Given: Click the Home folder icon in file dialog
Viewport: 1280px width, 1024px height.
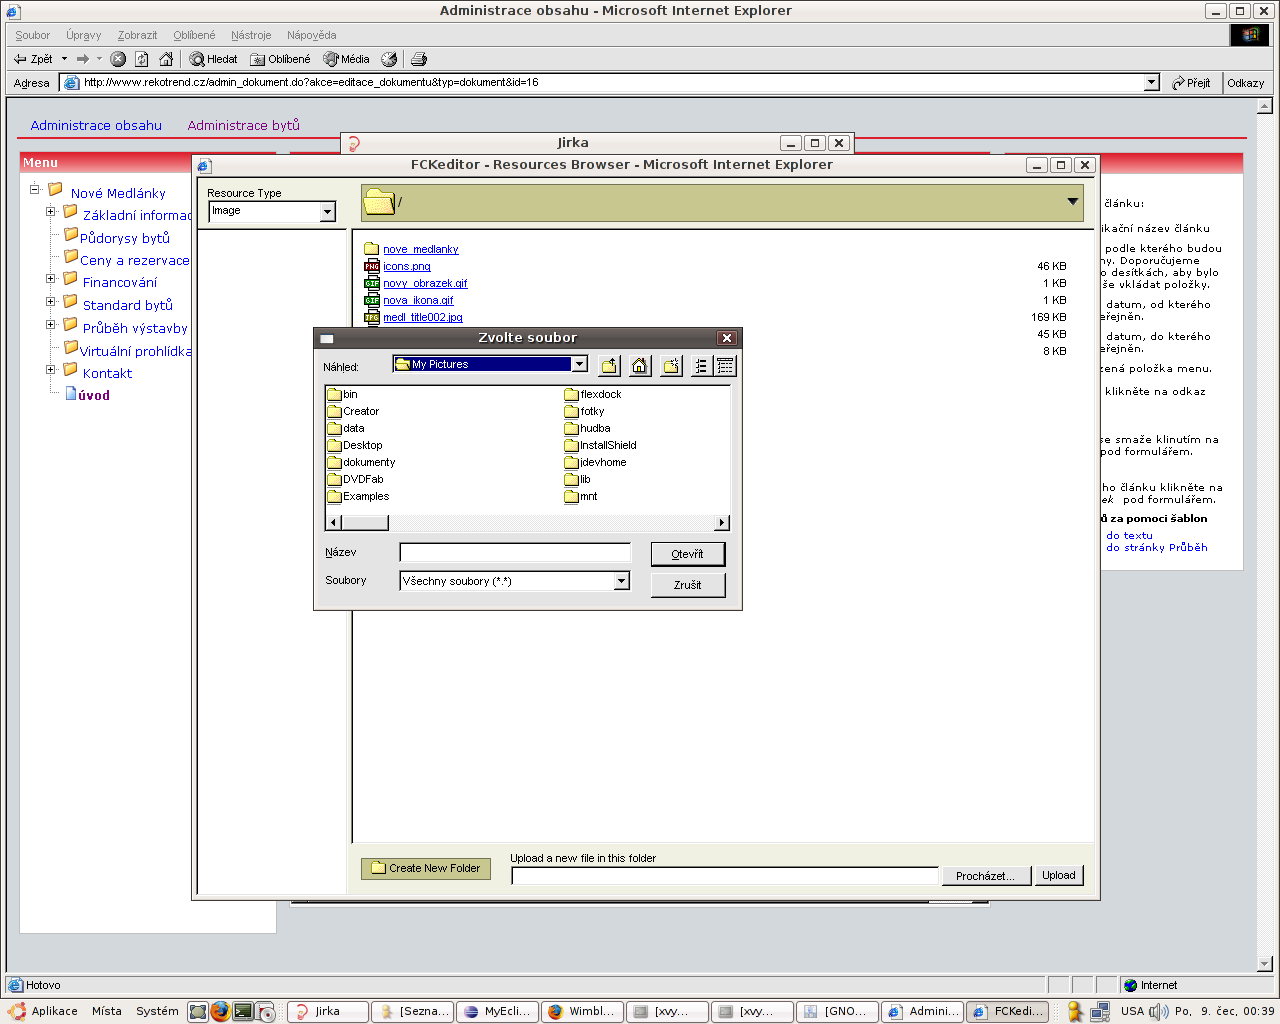Looking at the screenshot, I should 640,366.
